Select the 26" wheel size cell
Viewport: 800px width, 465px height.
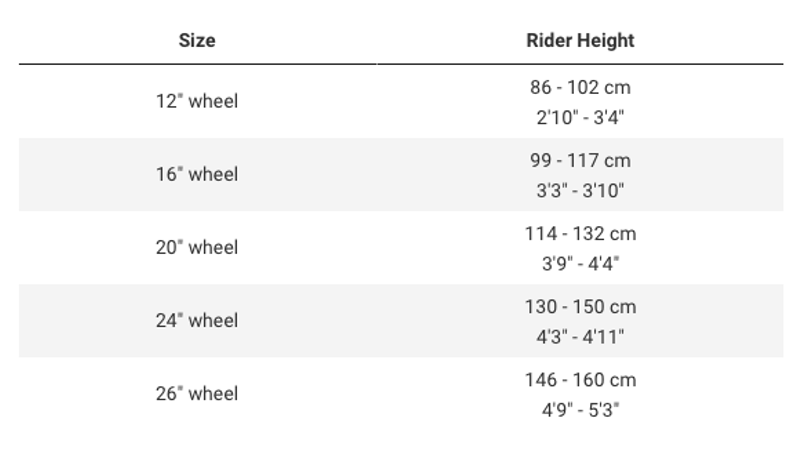[x=197, y=393]
